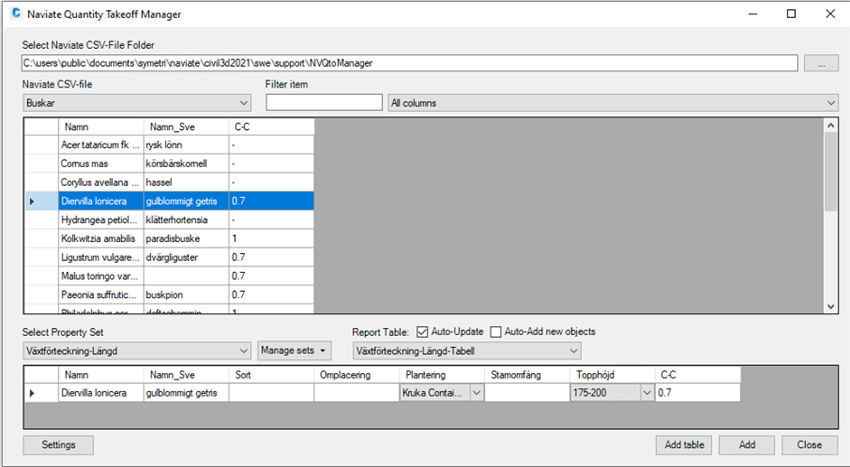The image size is (850, 467).
Task: Click the Naviate app icon in title bar
Action: click(16, 13)
